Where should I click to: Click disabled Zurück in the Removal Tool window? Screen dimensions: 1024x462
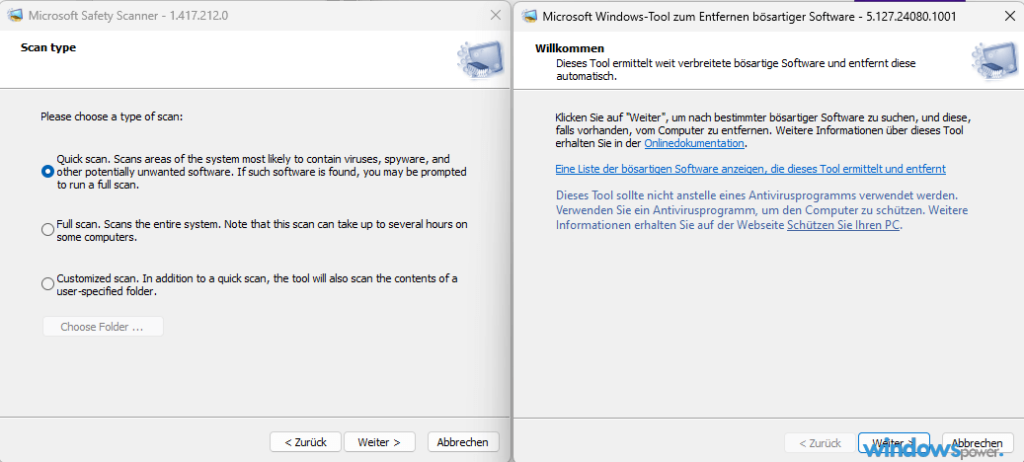pyautogui.click(x=820, y=442)
